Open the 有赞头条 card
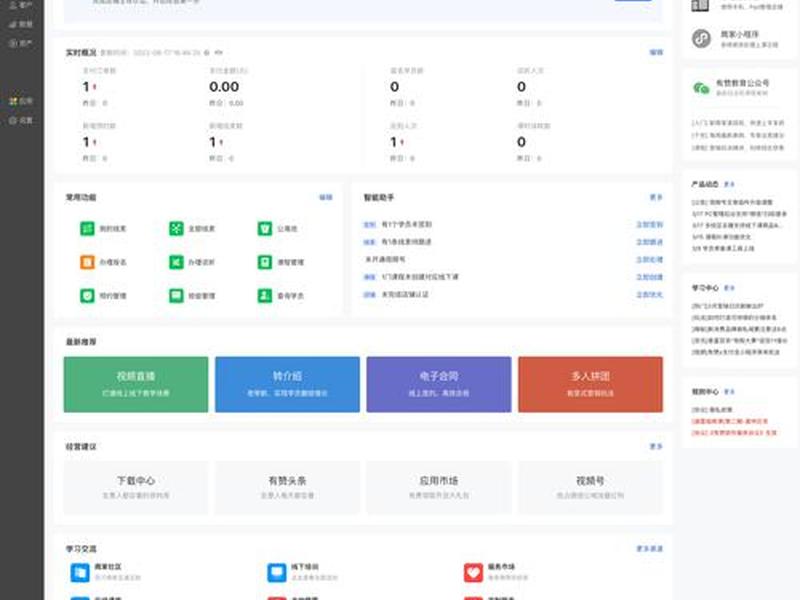 (287, 487)
